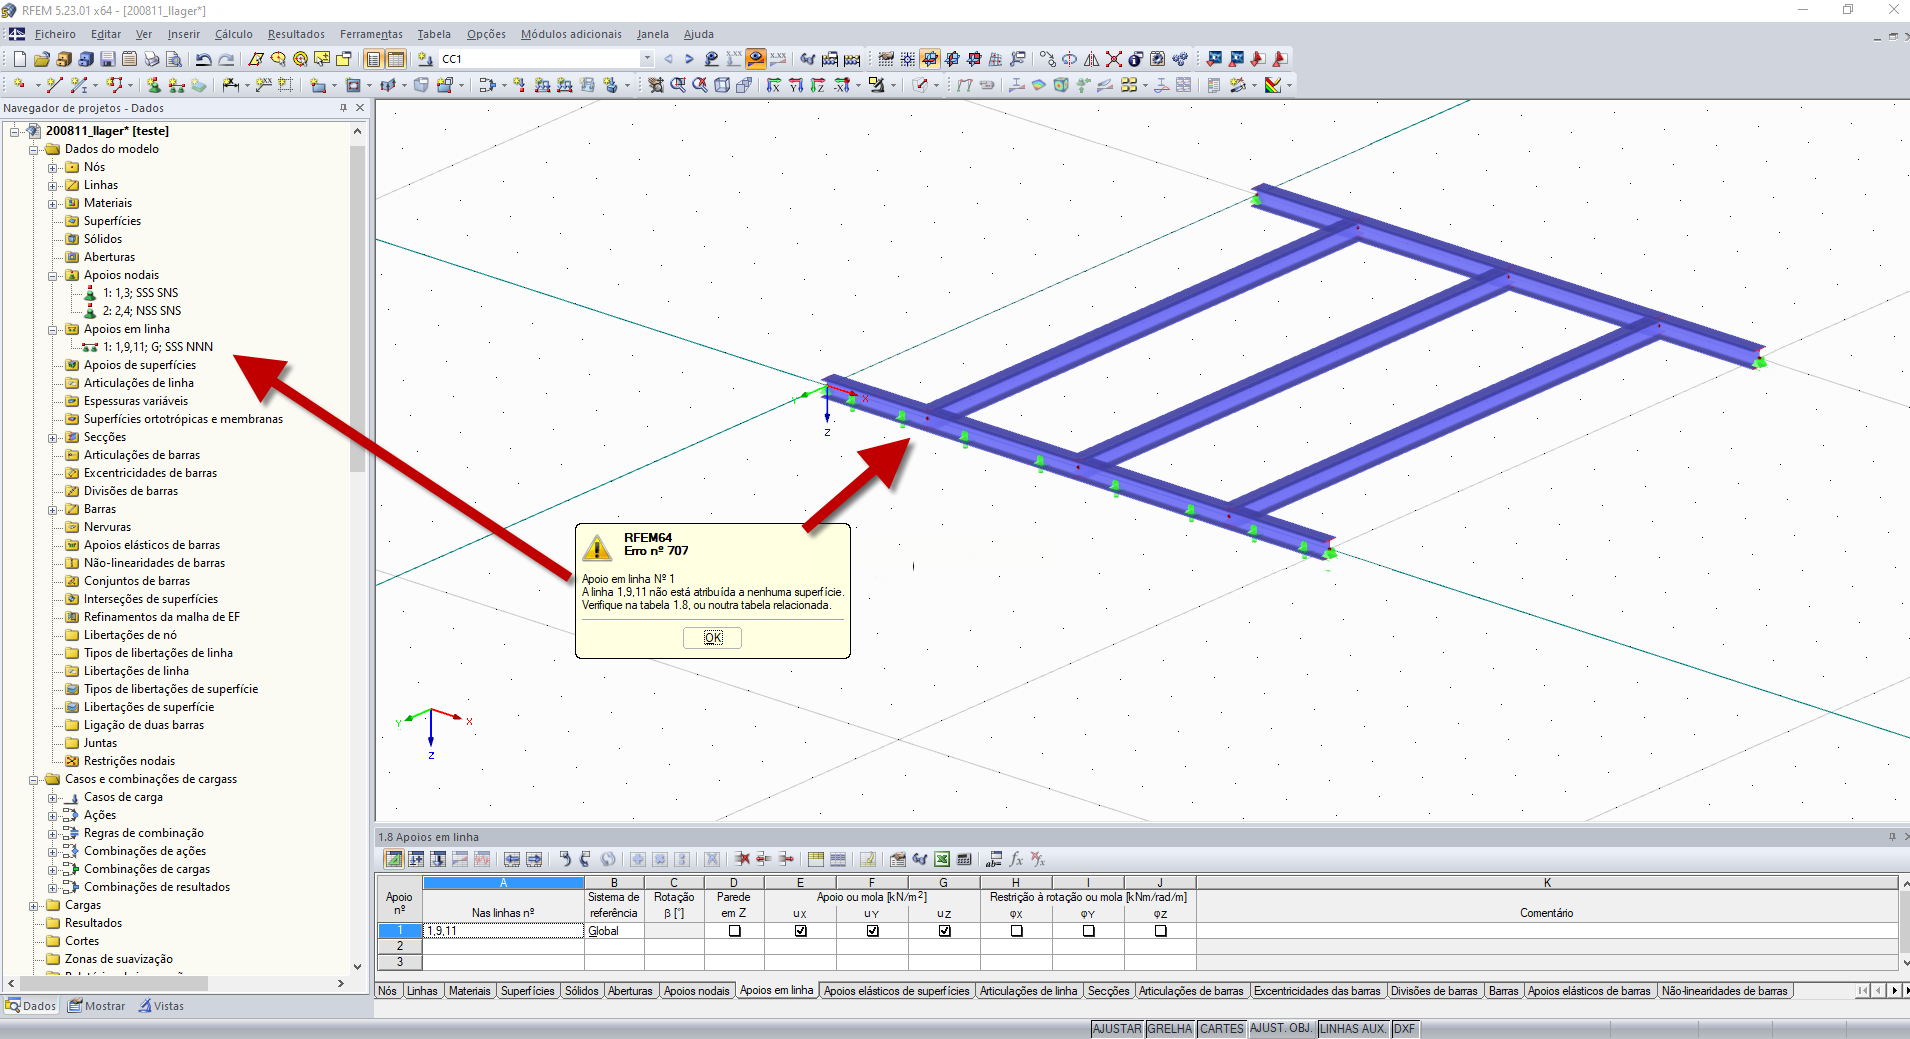This screenshot has height=1039, width=1910.
Task: Click the new nodal support tool
Action: coord(153,85)
